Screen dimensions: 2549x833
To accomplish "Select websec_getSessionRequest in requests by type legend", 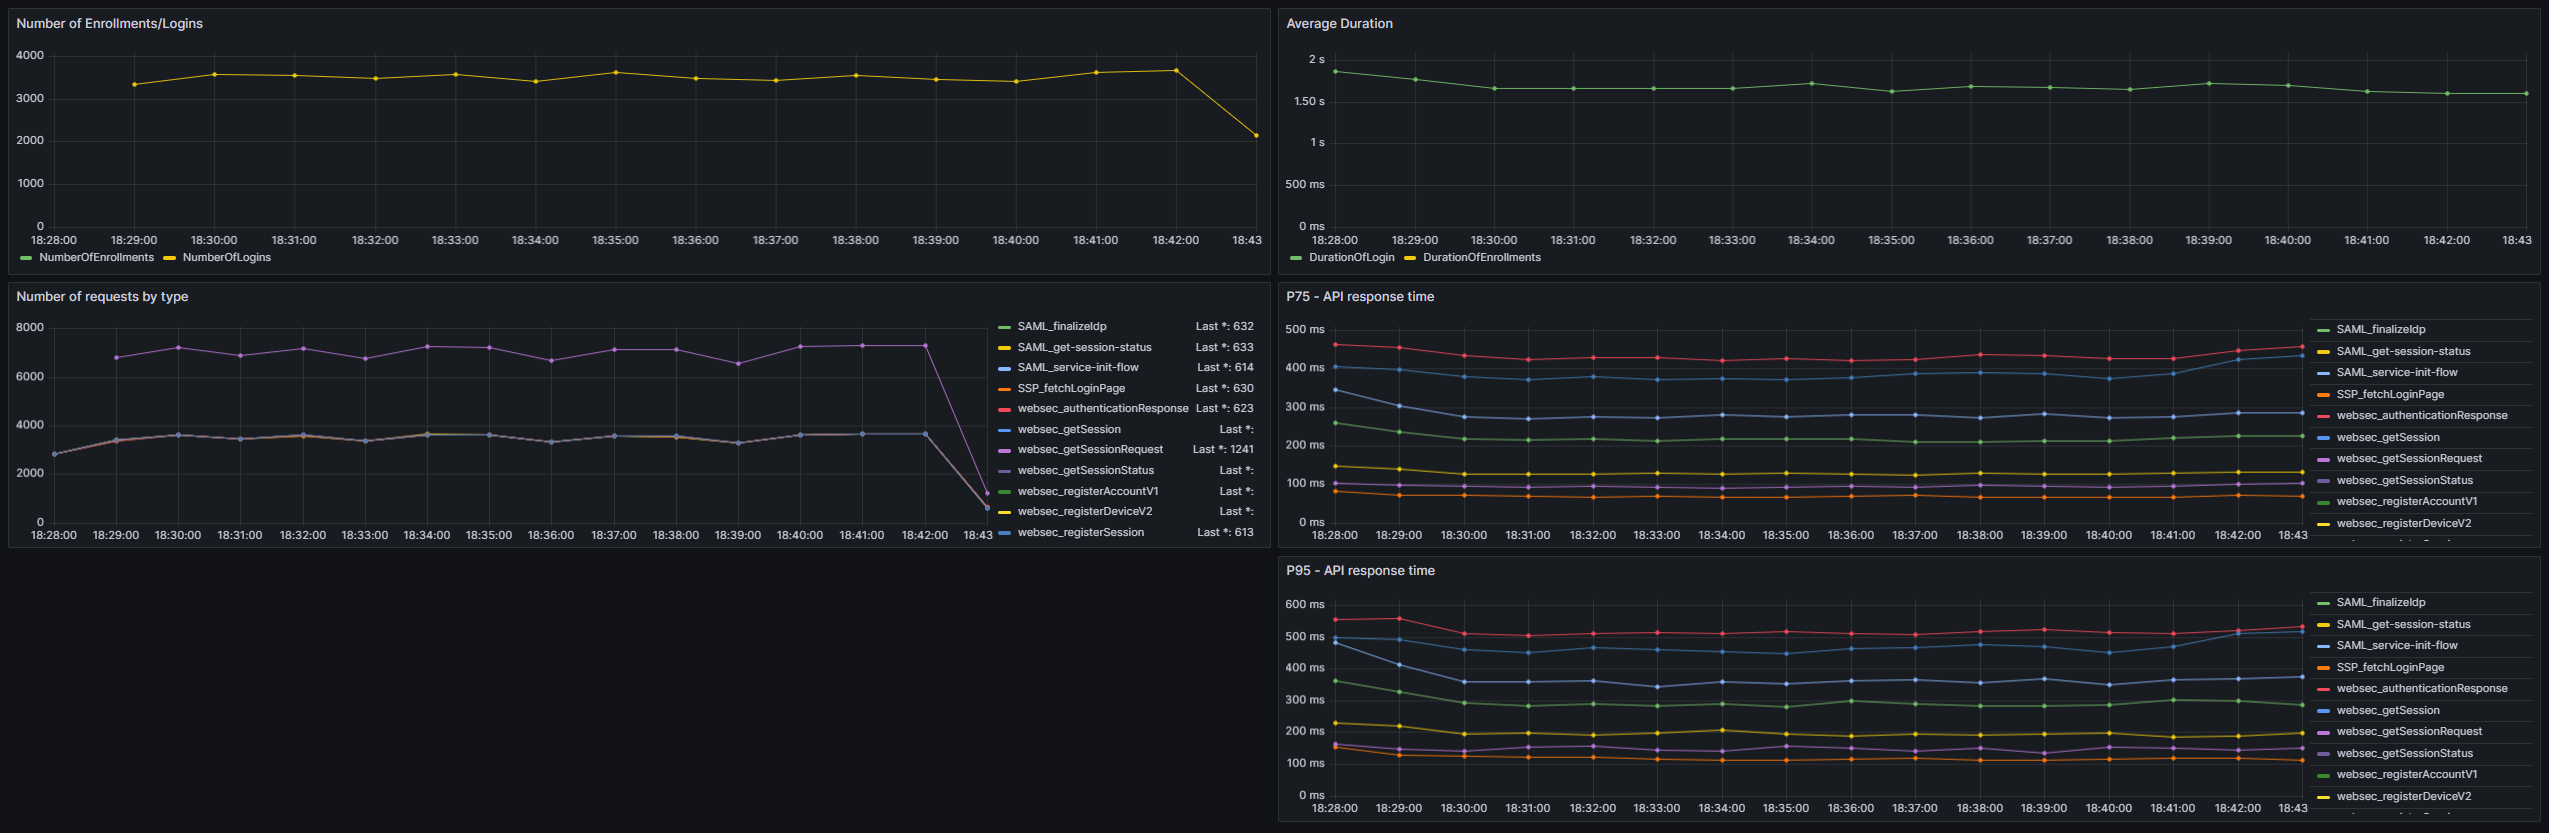I will pyautogui.click(x=1090, y=450).
